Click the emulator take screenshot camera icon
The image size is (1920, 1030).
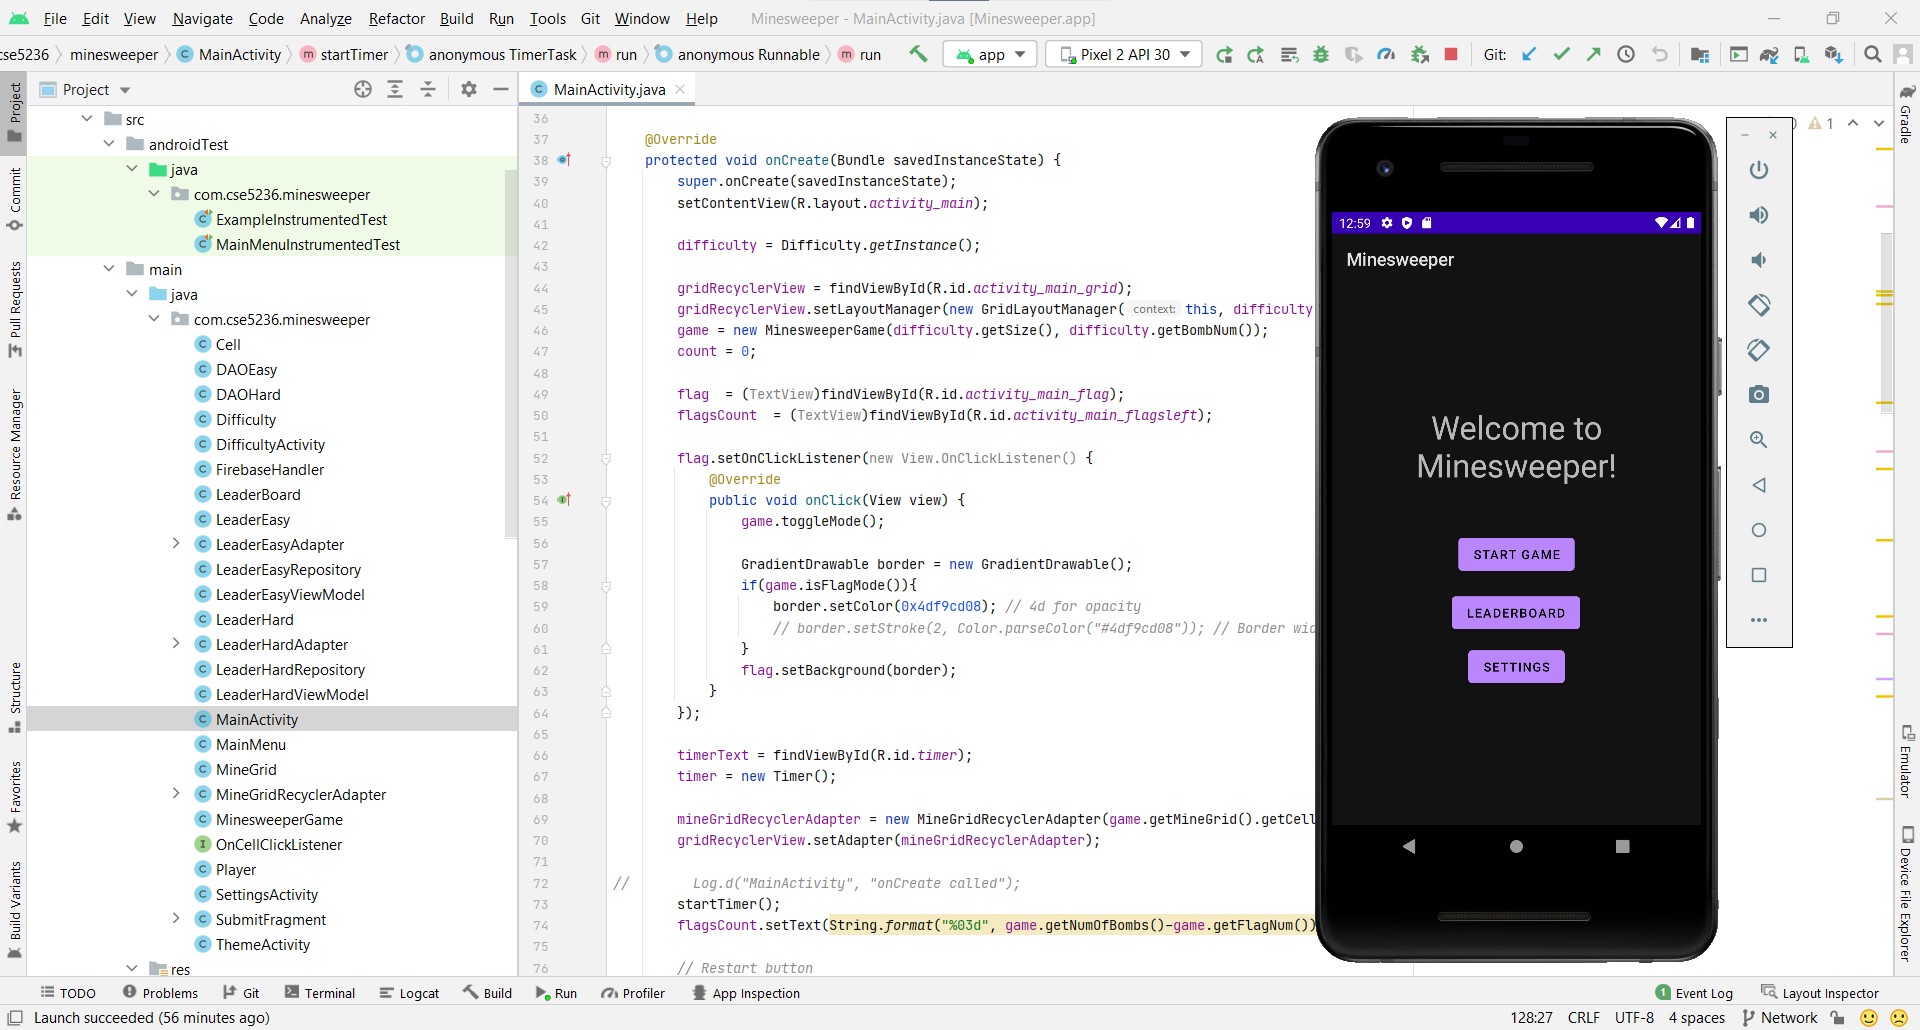pyautogui.click(x=1759, y=395)
